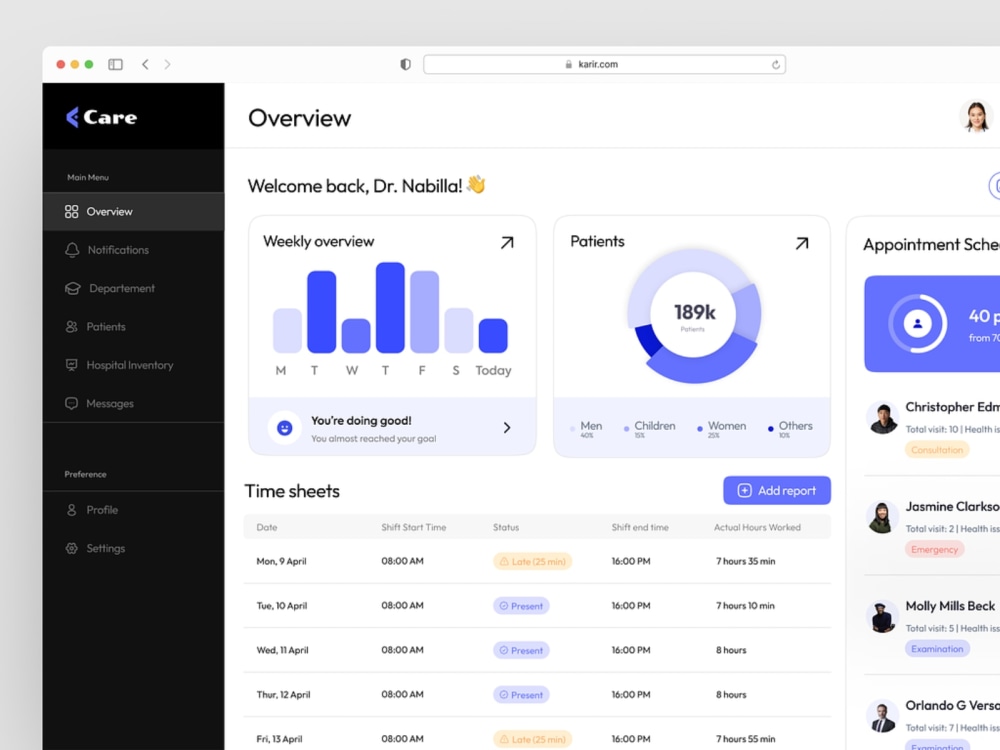
Task: Click the Present badge for Tue, 10 April
Action: [x=521, y=606]
